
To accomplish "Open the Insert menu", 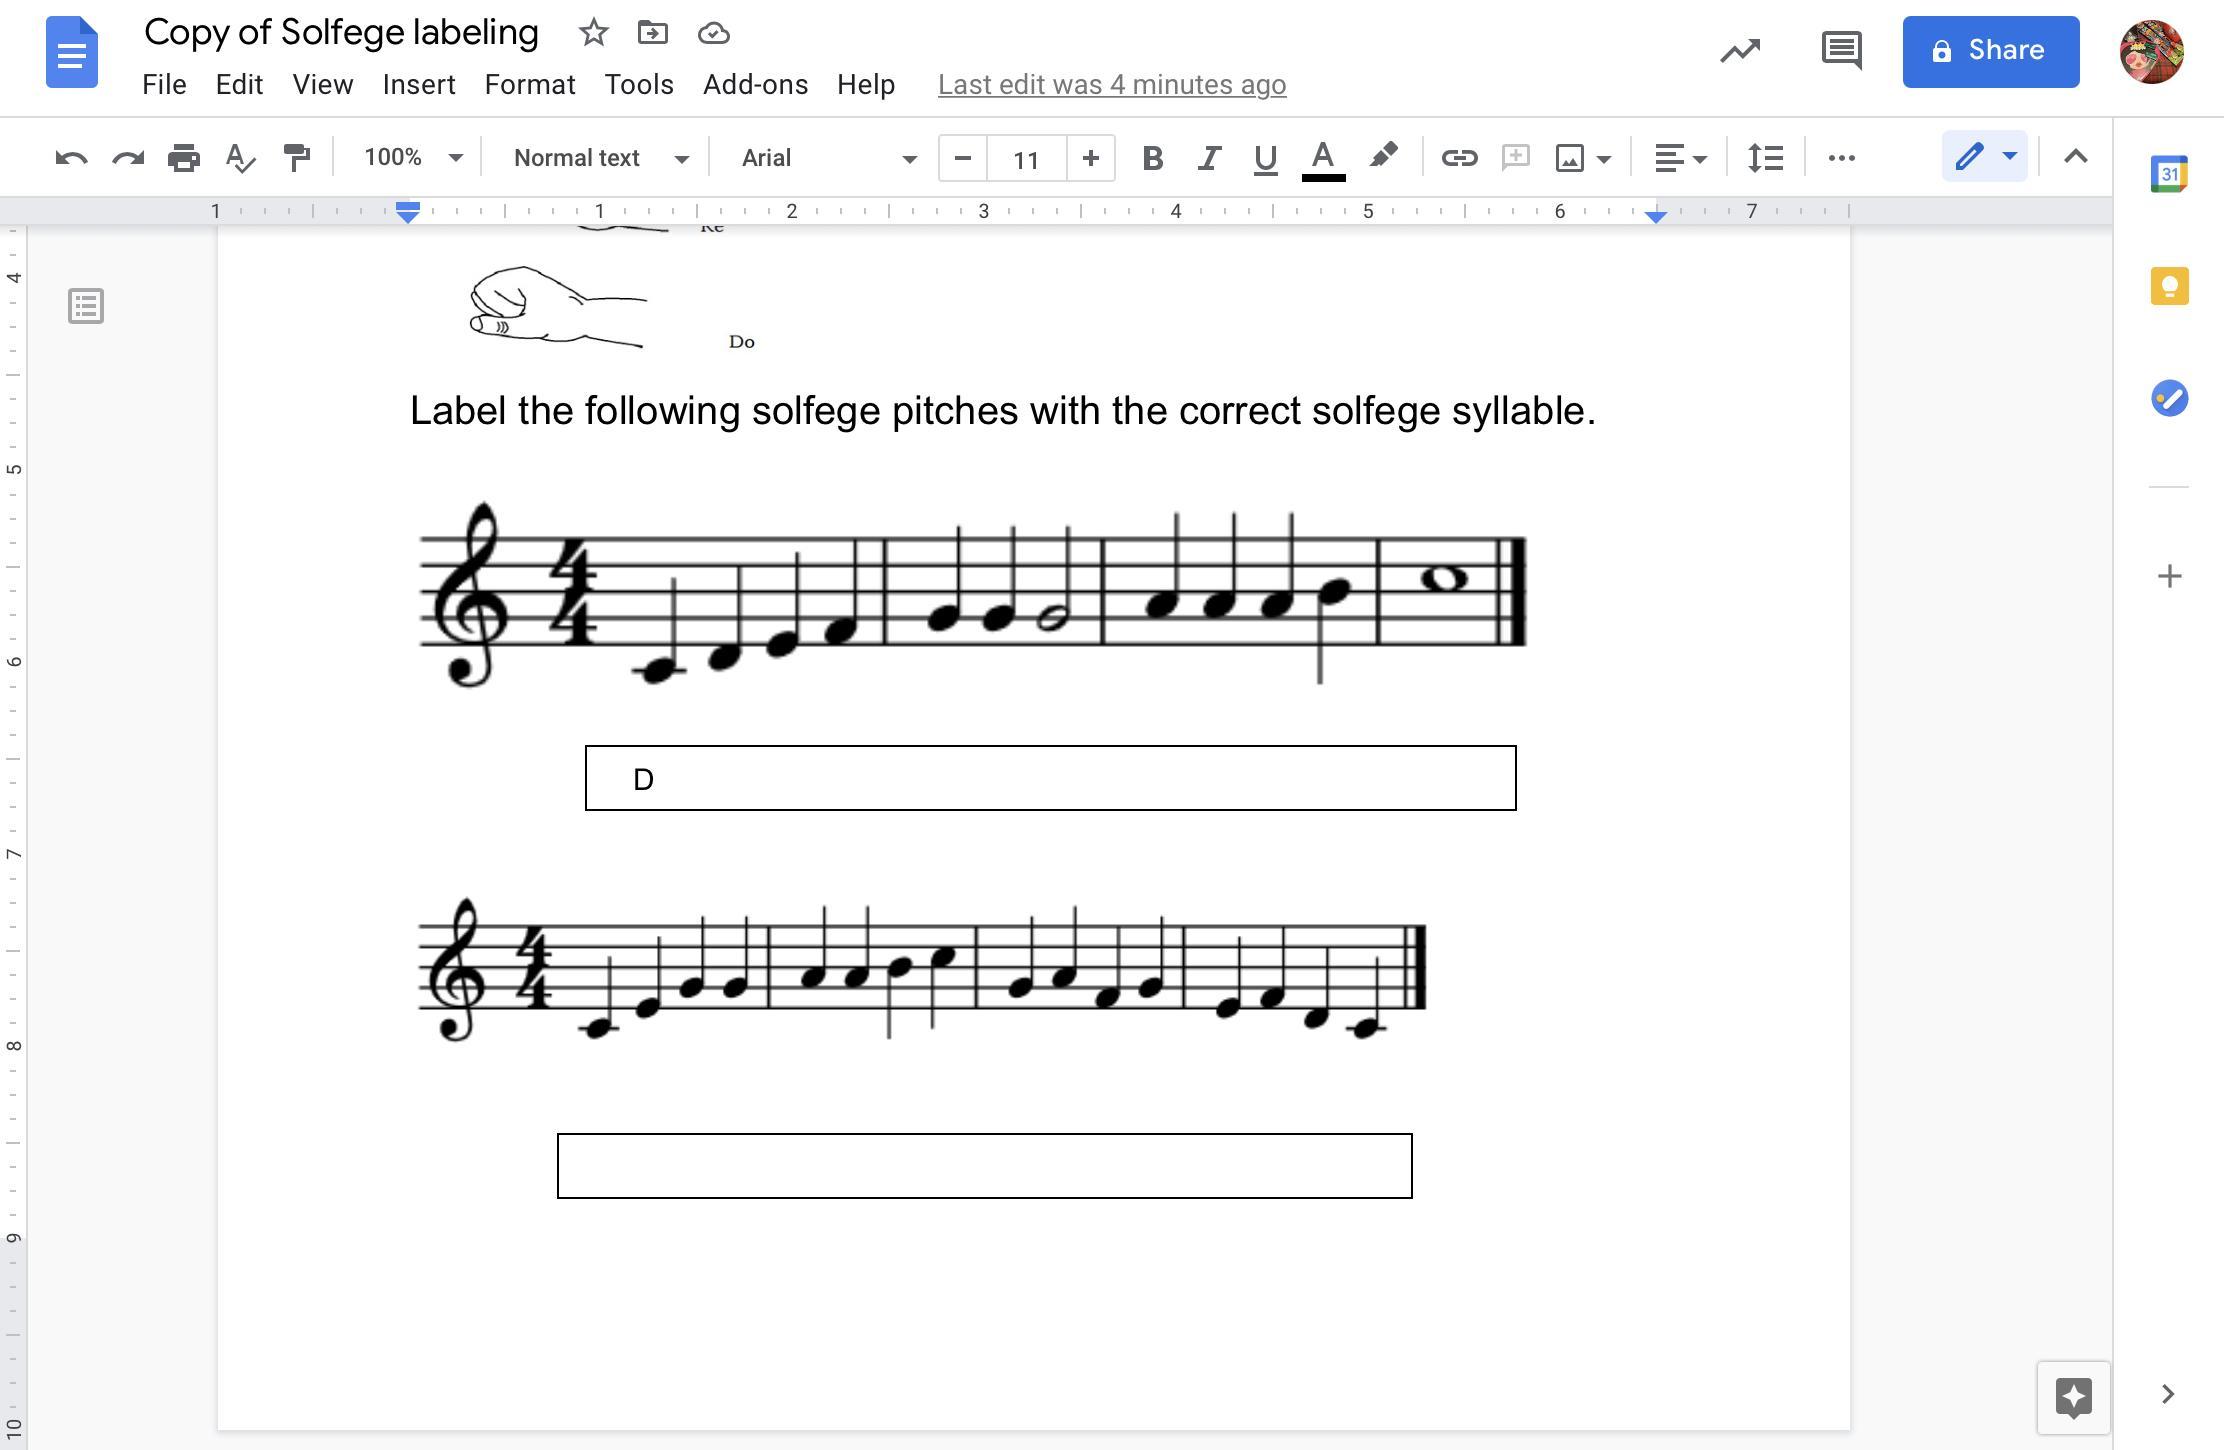I will [418, 85].
